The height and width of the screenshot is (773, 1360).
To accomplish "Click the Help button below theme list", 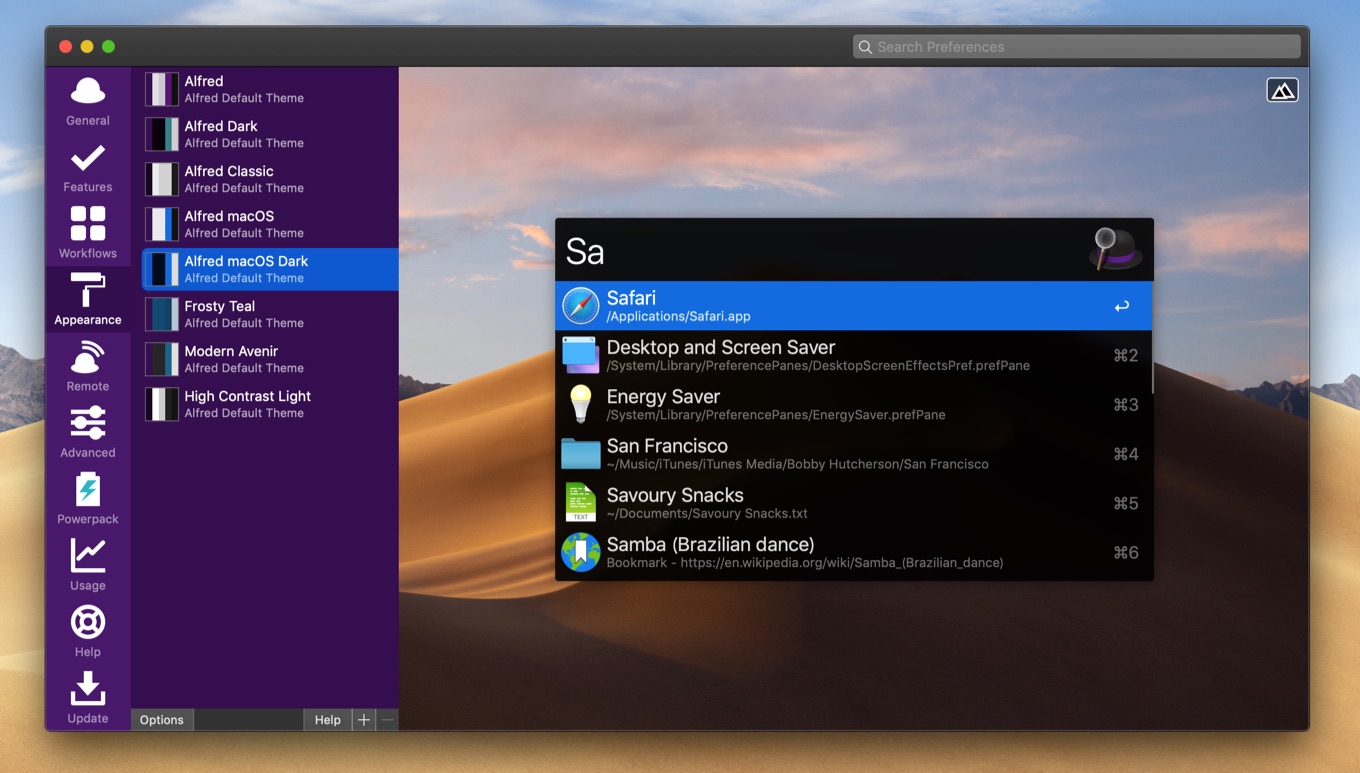I will click(x=327, y=720).
